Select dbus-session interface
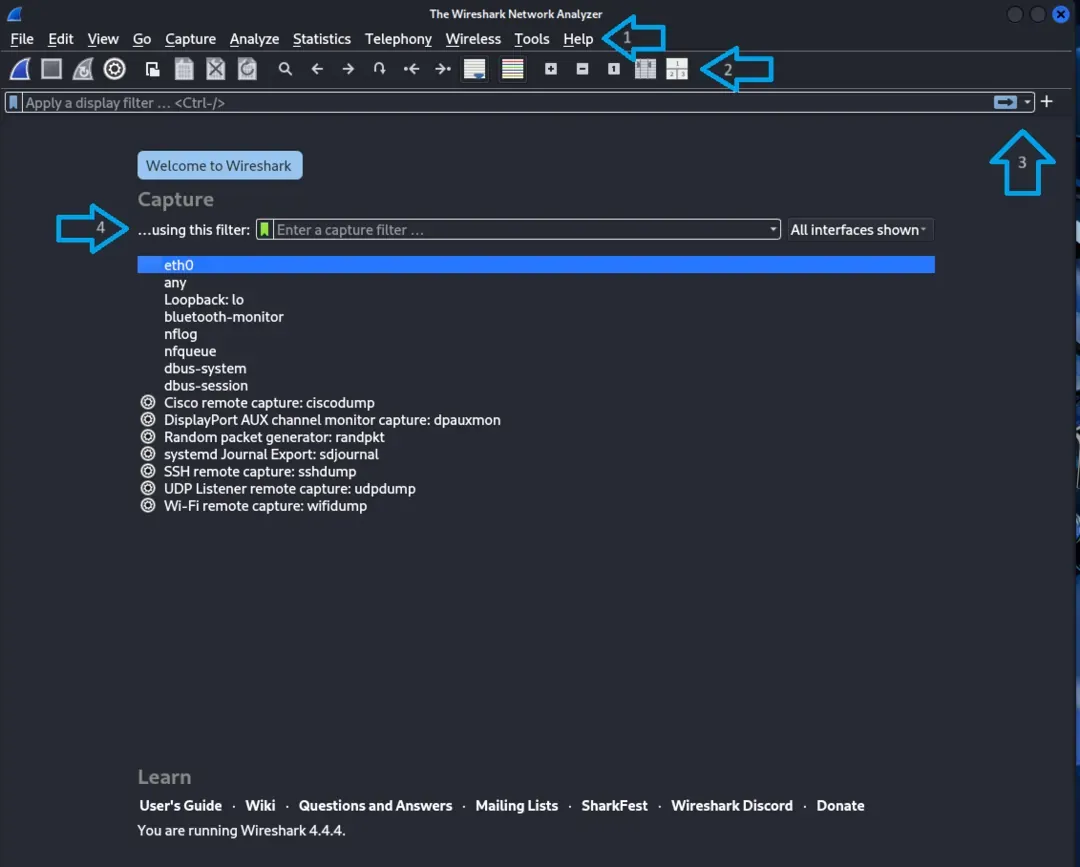Image resolution: width=1080 pixels, height=867 pixels. (x=536, y=386)
